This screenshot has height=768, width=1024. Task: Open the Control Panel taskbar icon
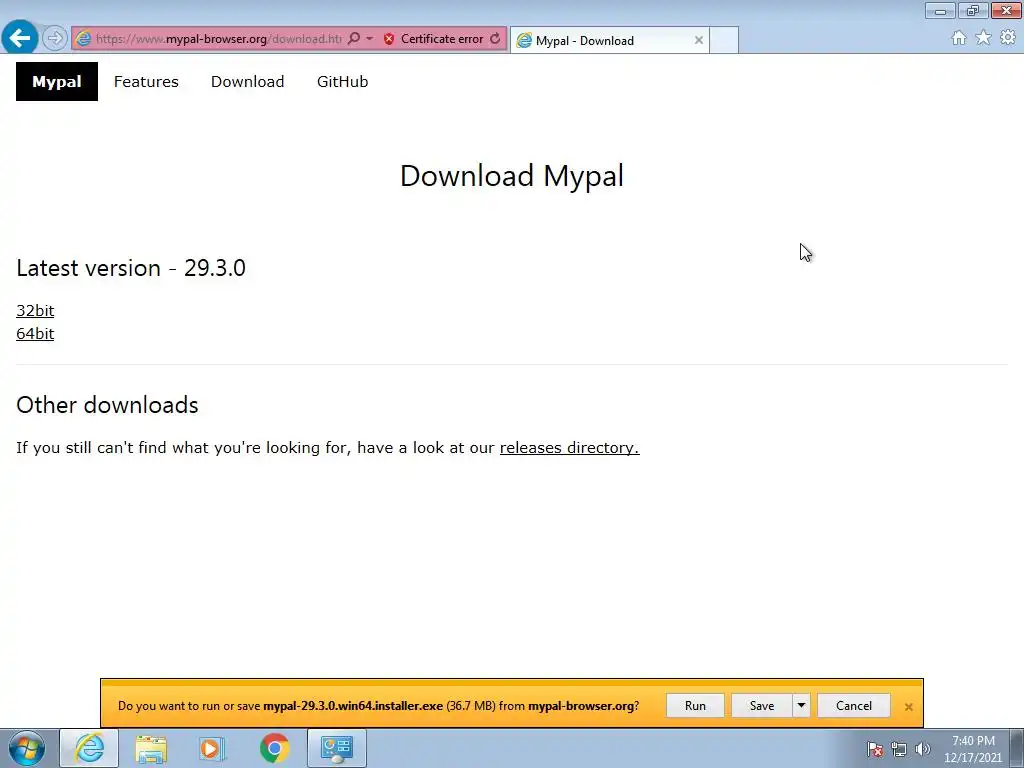pyautogui.click(x=336, y=748)
